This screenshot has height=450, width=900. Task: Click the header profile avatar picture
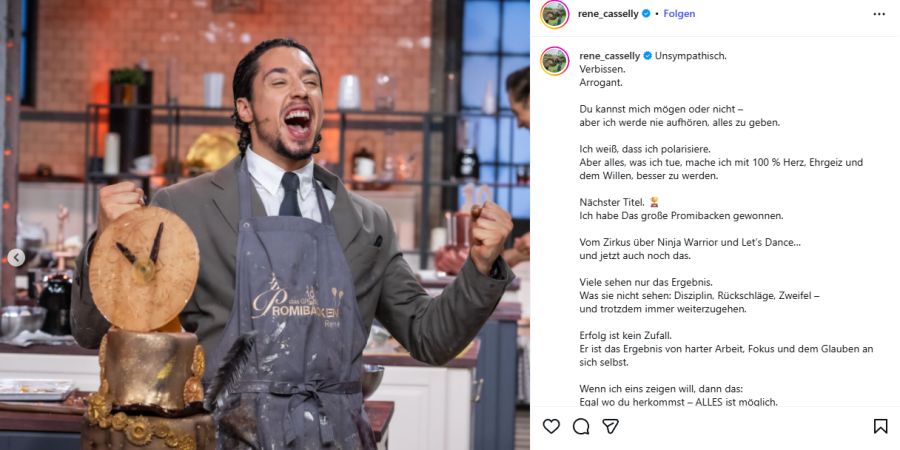[554, 14]
